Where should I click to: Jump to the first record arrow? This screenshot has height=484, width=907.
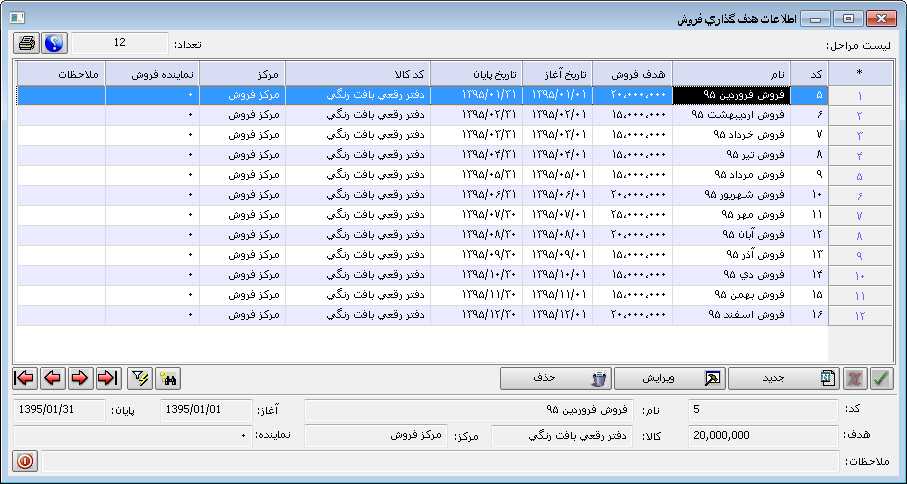click(24, 378)
